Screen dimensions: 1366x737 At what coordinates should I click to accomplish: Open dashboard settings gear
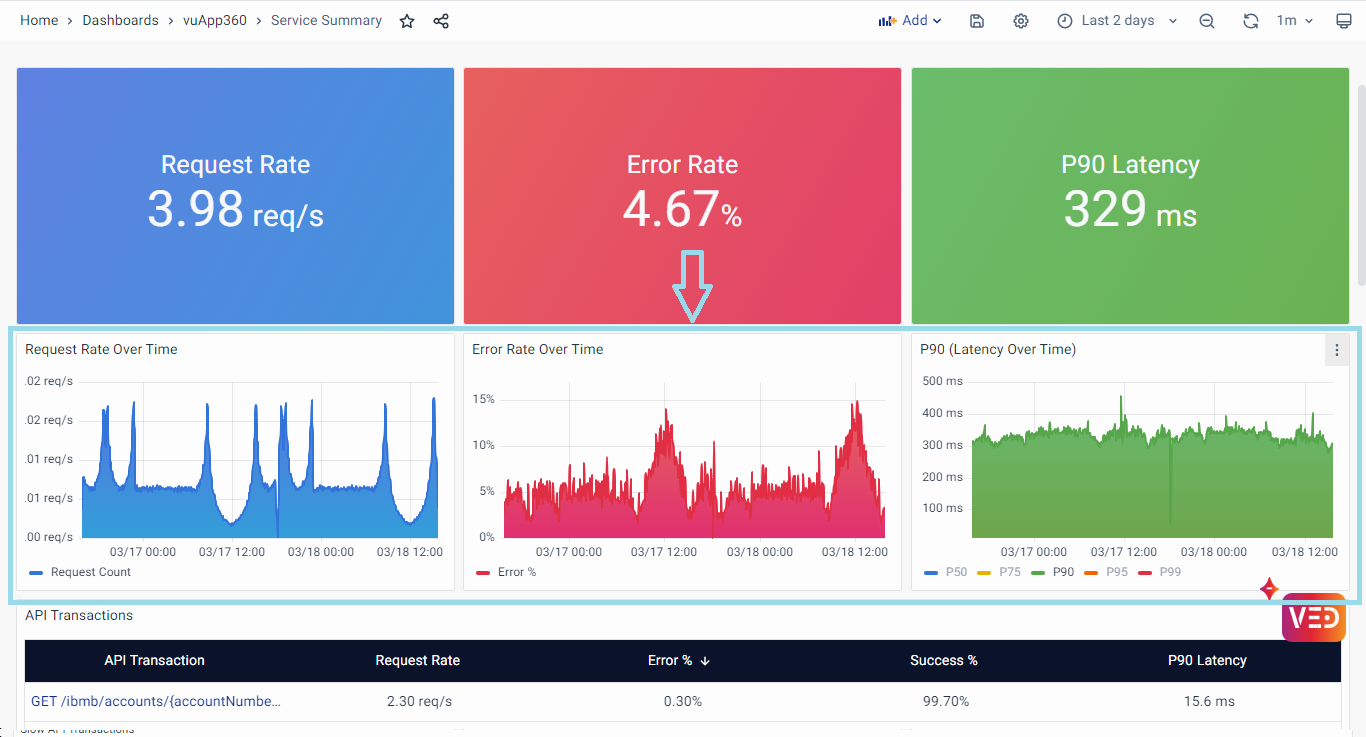click(x=1020, y=21)
